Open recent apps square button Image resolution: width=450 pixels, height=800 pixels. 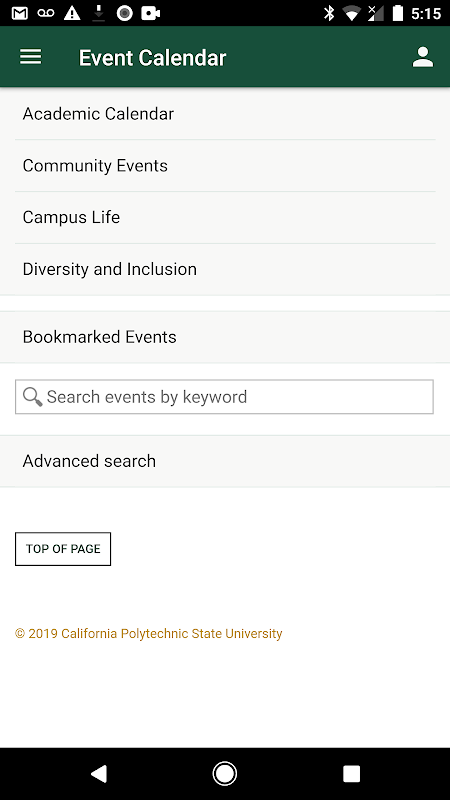tap(351, 774)
